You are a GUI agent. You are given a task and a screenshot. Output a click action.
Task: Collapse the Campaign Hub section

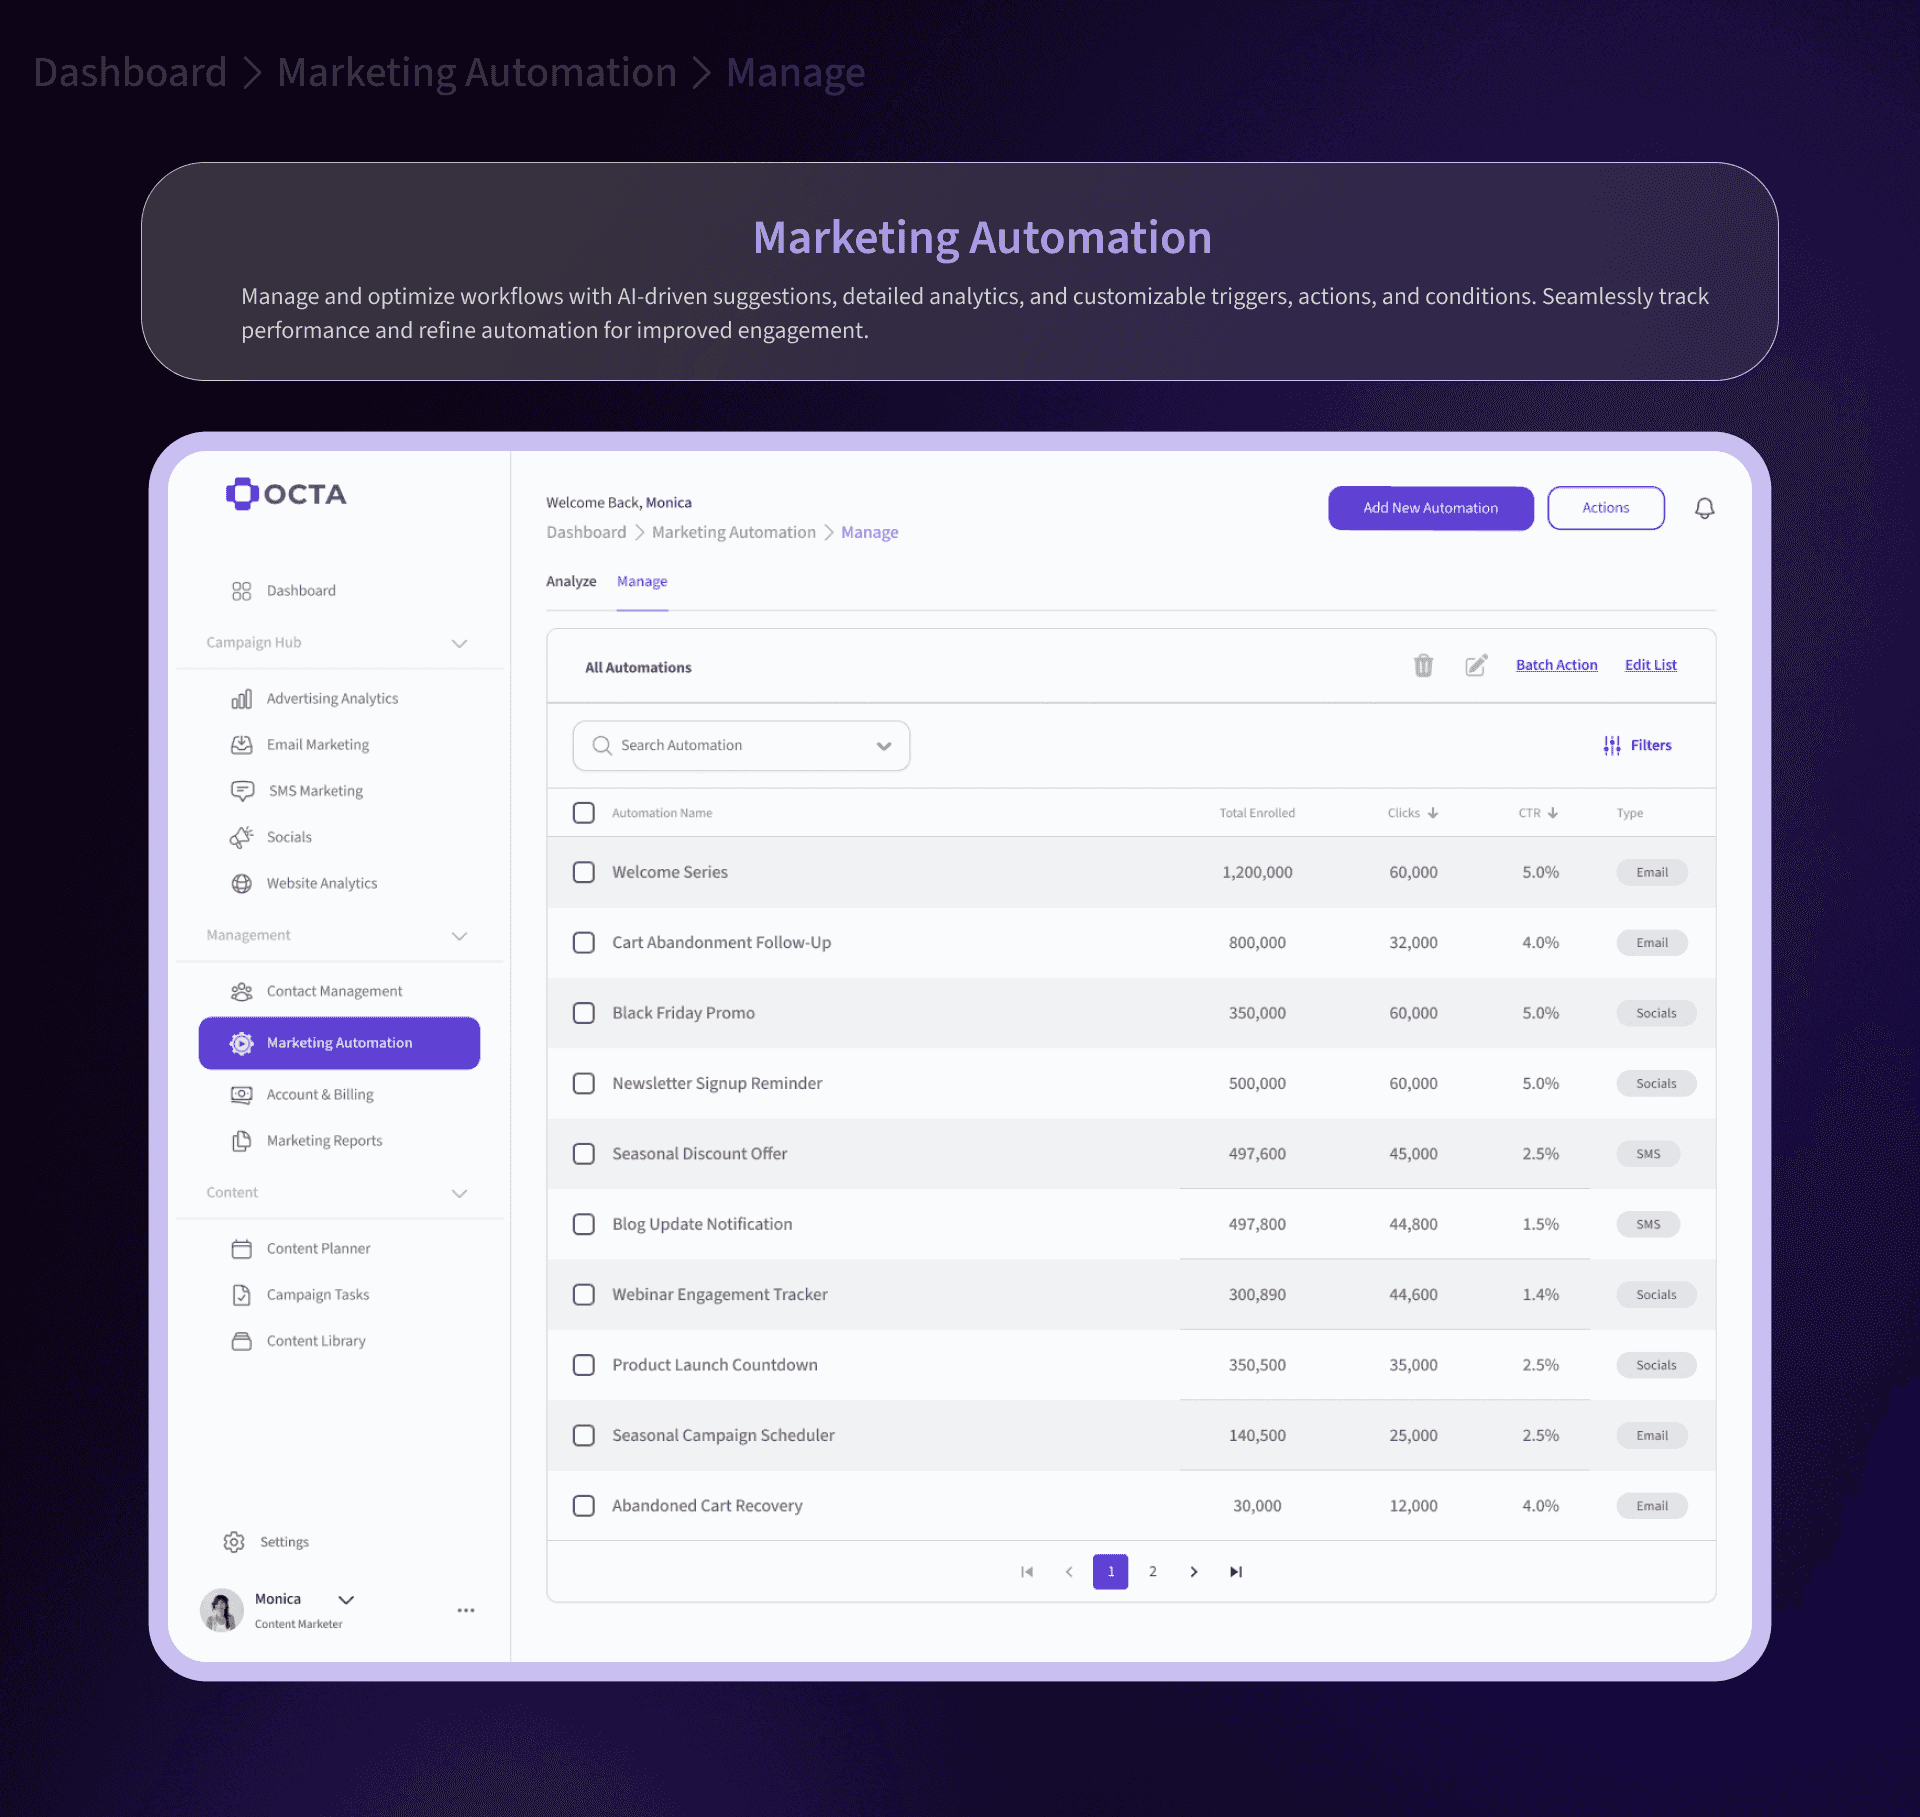click(x=459, y=643)
